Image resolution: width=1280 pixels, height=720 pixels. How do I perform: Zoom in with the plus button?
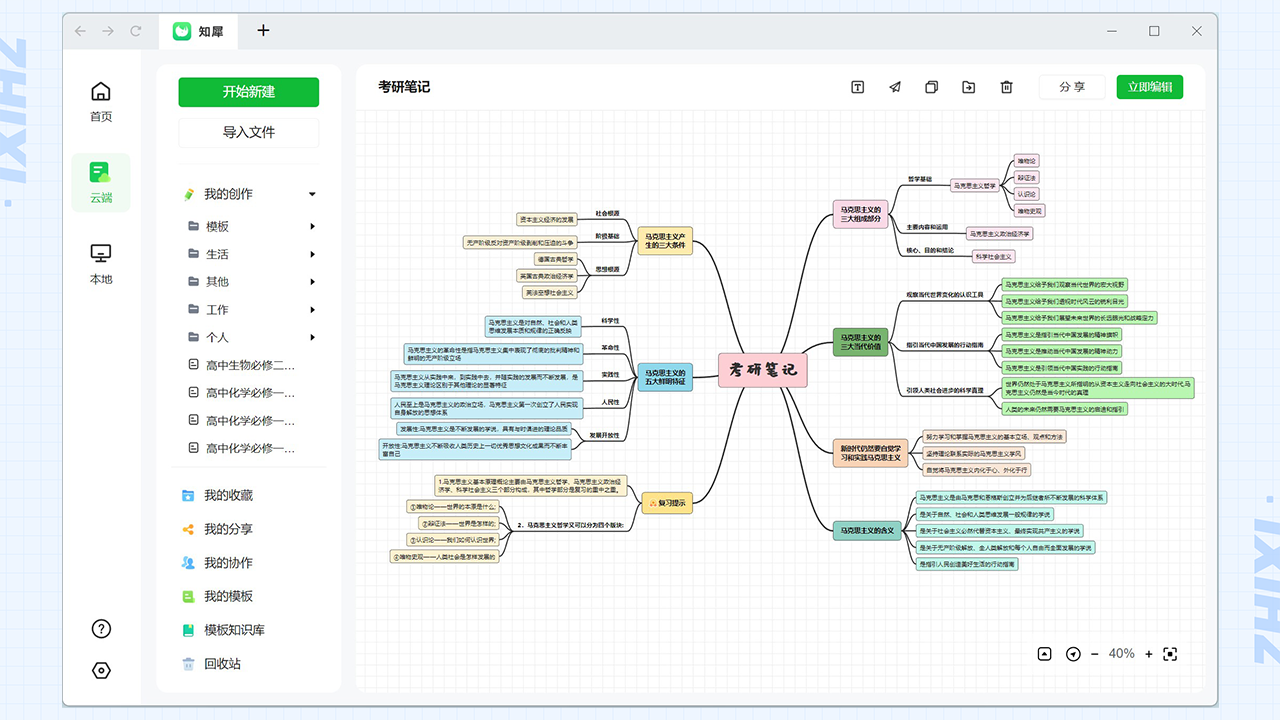pyautogui.click(x=1149, y=654)
